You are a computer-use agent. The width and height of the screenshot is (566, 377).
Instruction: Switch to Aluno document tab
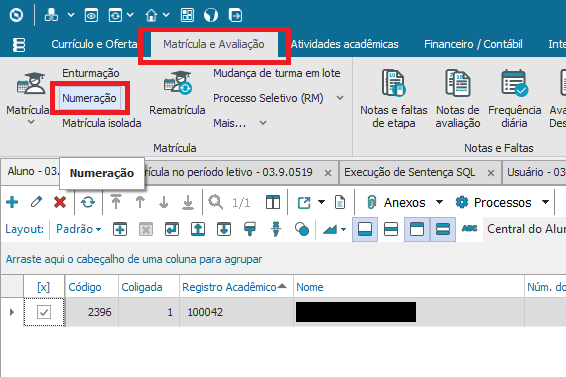coord(31,171)
